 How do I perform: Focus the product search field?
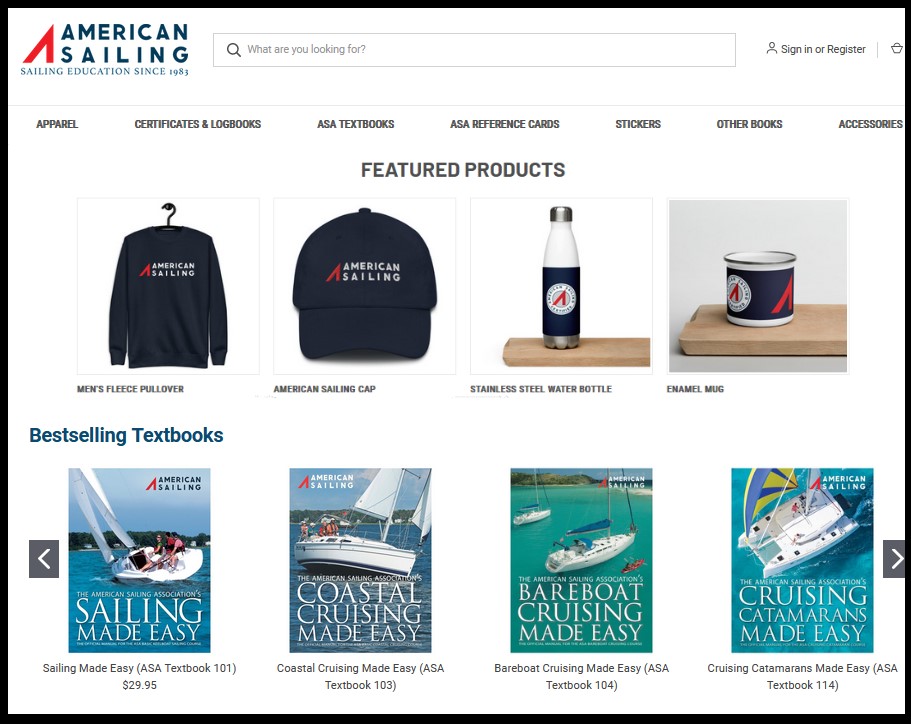tap(474, 50)
